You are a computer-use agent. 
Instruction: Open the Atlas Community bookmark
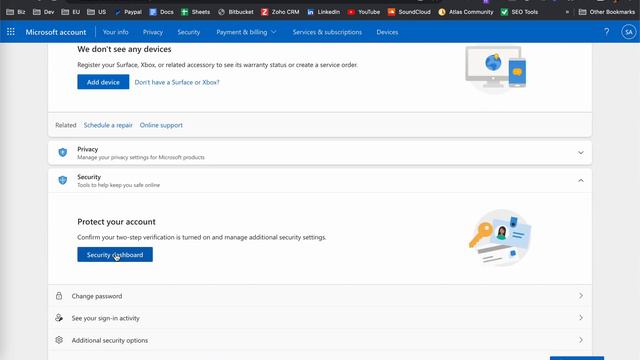pyautogui.click(x=466, y=12)
